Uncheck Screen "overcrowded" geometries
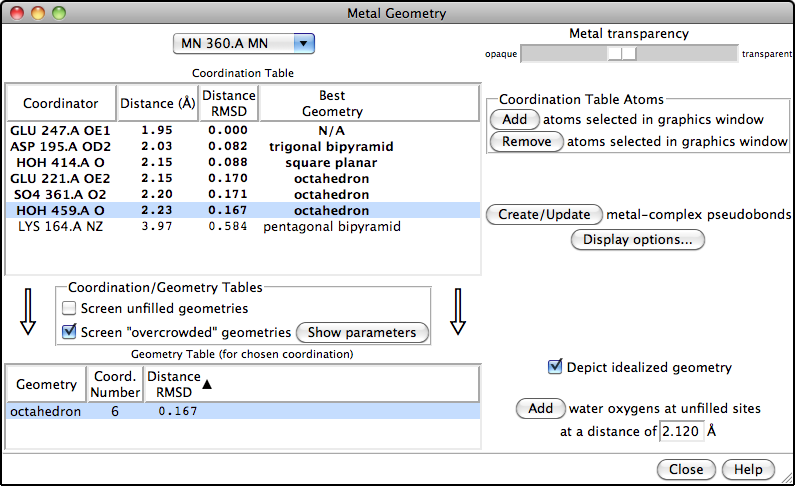The image size is (795, 486). click(70, 332)
